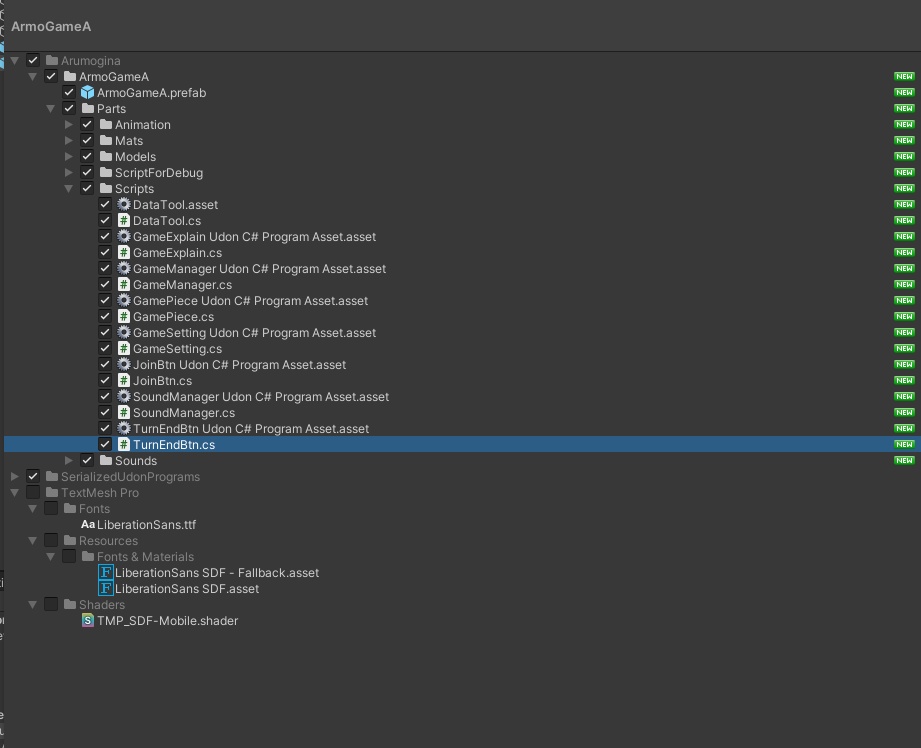The height and width of the screenshot is (748, 921).
Task: Expand the Models folder
Action: (x=69, y=156)
